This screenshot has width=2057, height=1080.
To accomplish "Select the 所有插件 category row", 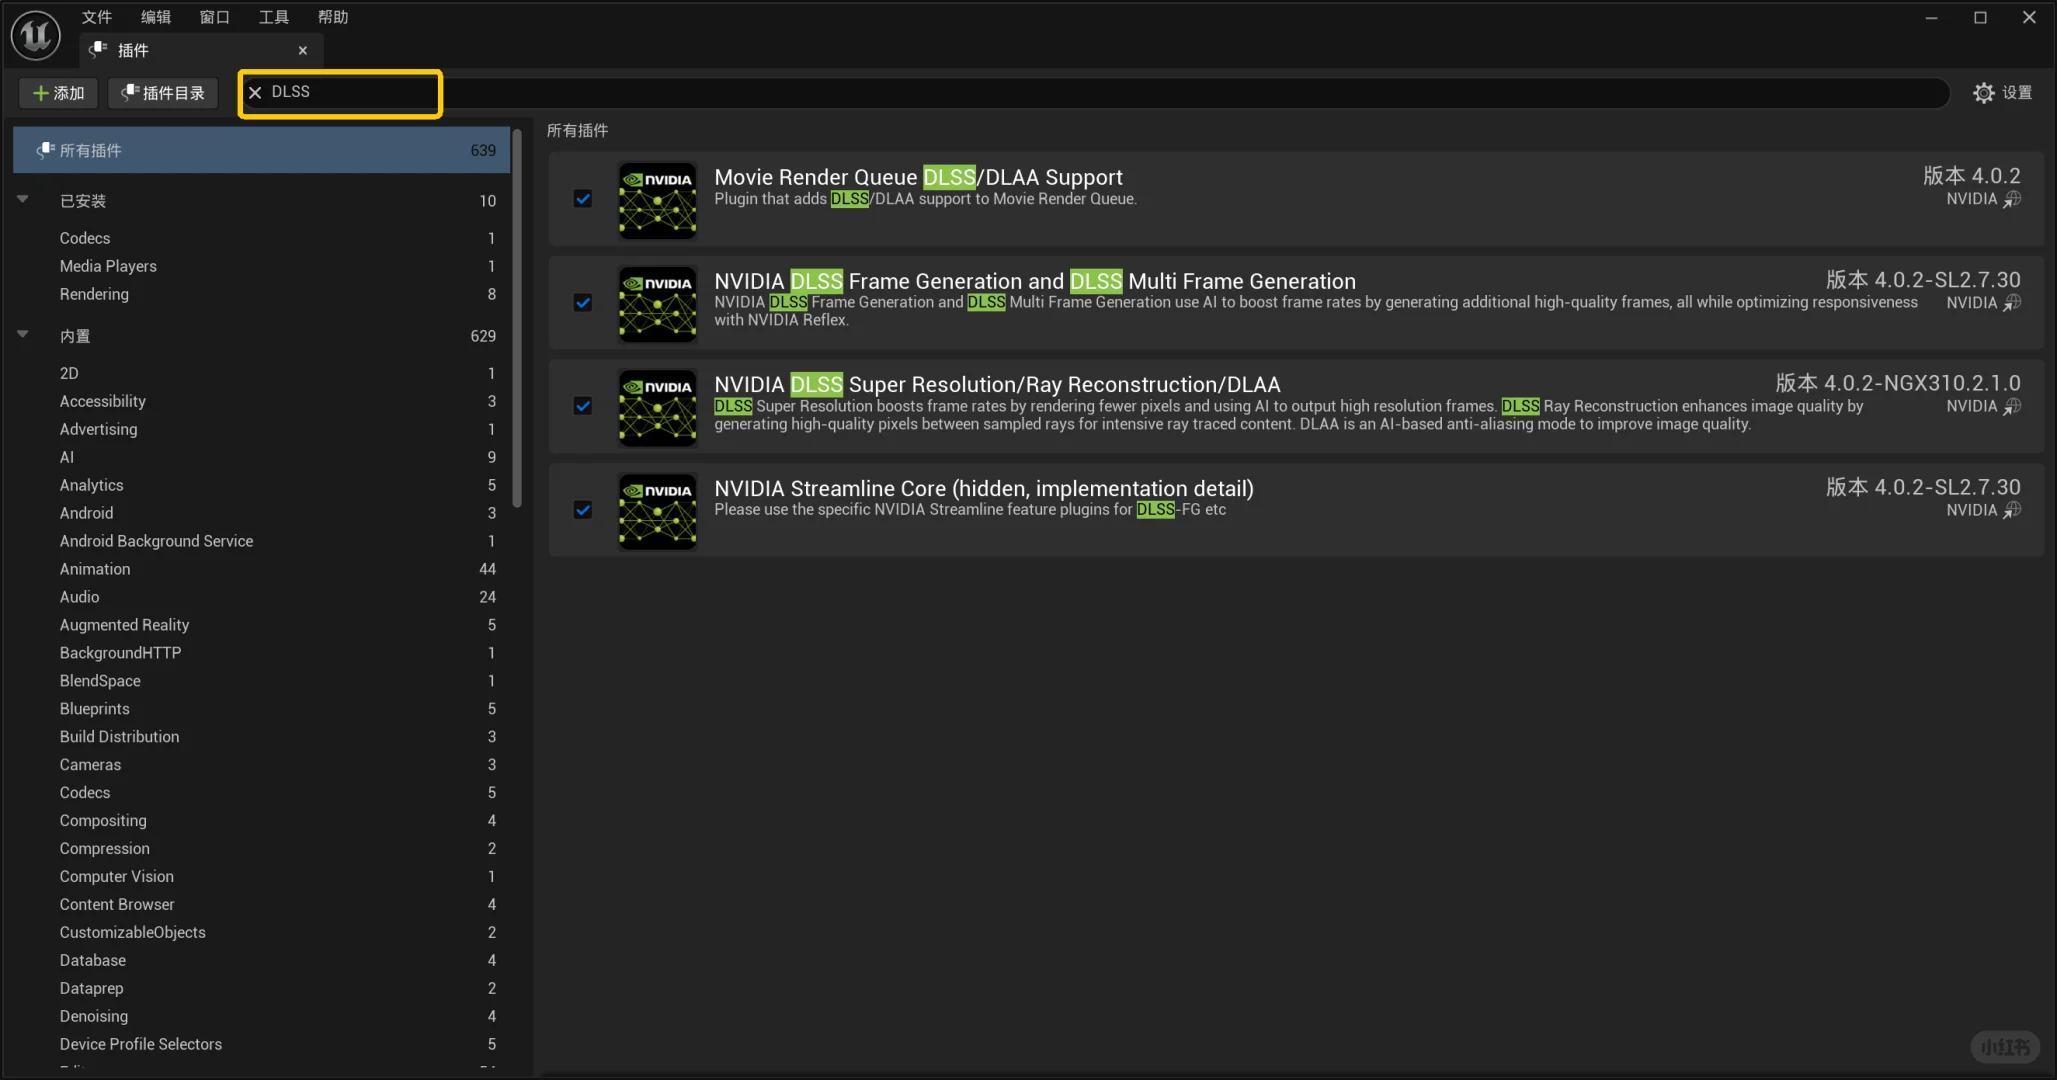I will coord(261,150).
